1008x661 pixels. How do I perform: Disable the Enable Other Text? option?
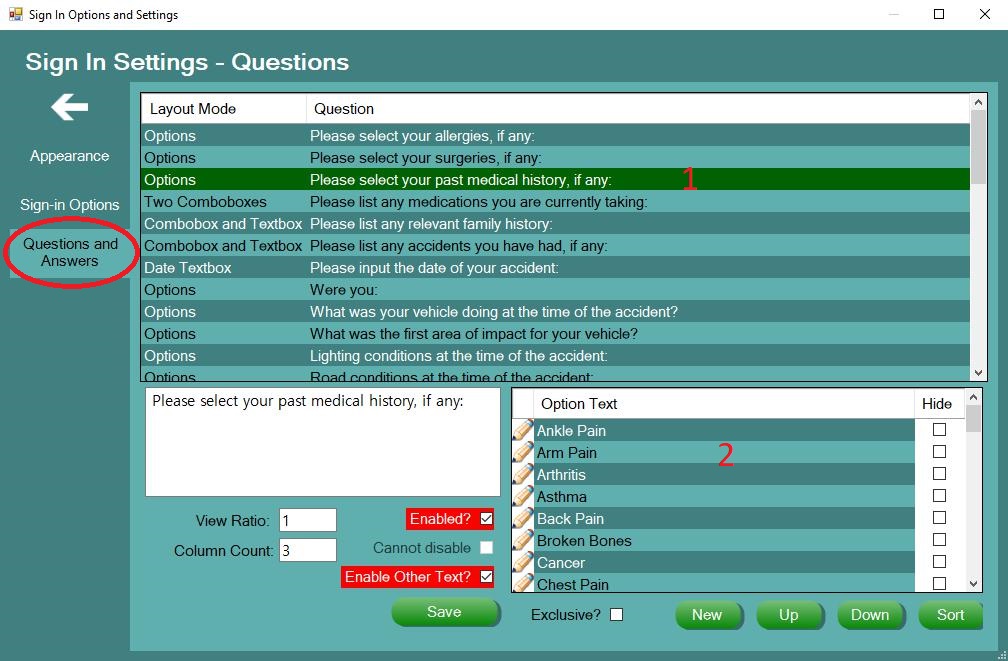485,577
